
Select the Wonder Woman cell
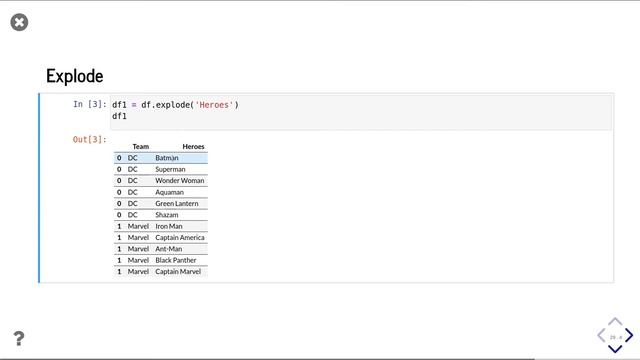(180, 180)
